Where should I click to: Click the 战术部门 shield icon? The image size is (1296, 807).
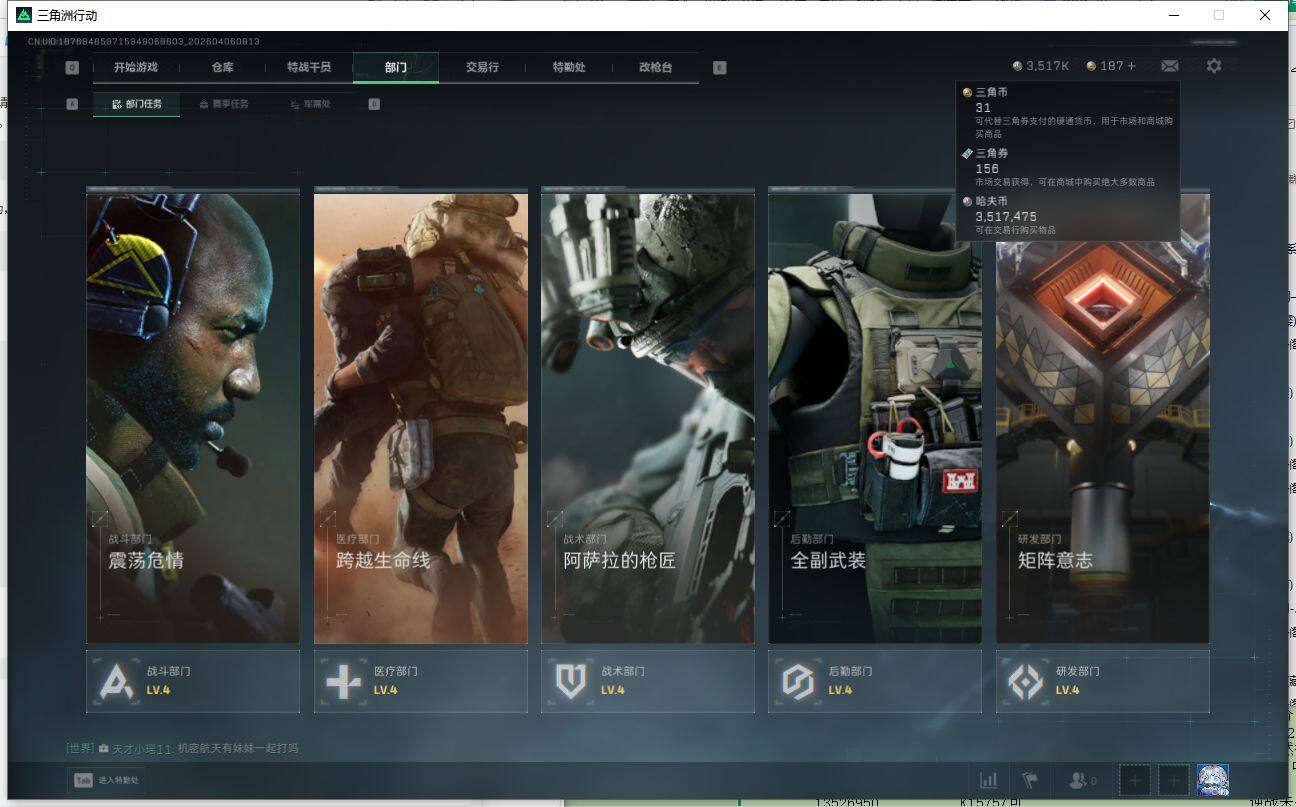[x=570, y=682]
